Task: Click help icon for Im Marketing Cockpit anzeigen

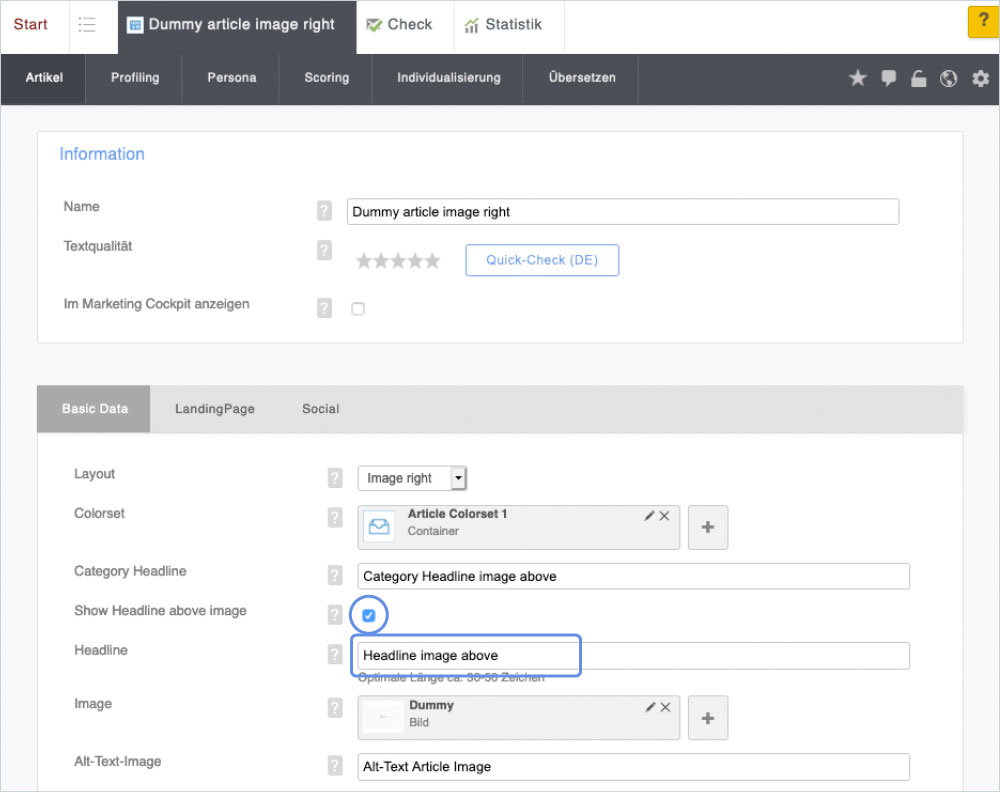Action: 324,308
